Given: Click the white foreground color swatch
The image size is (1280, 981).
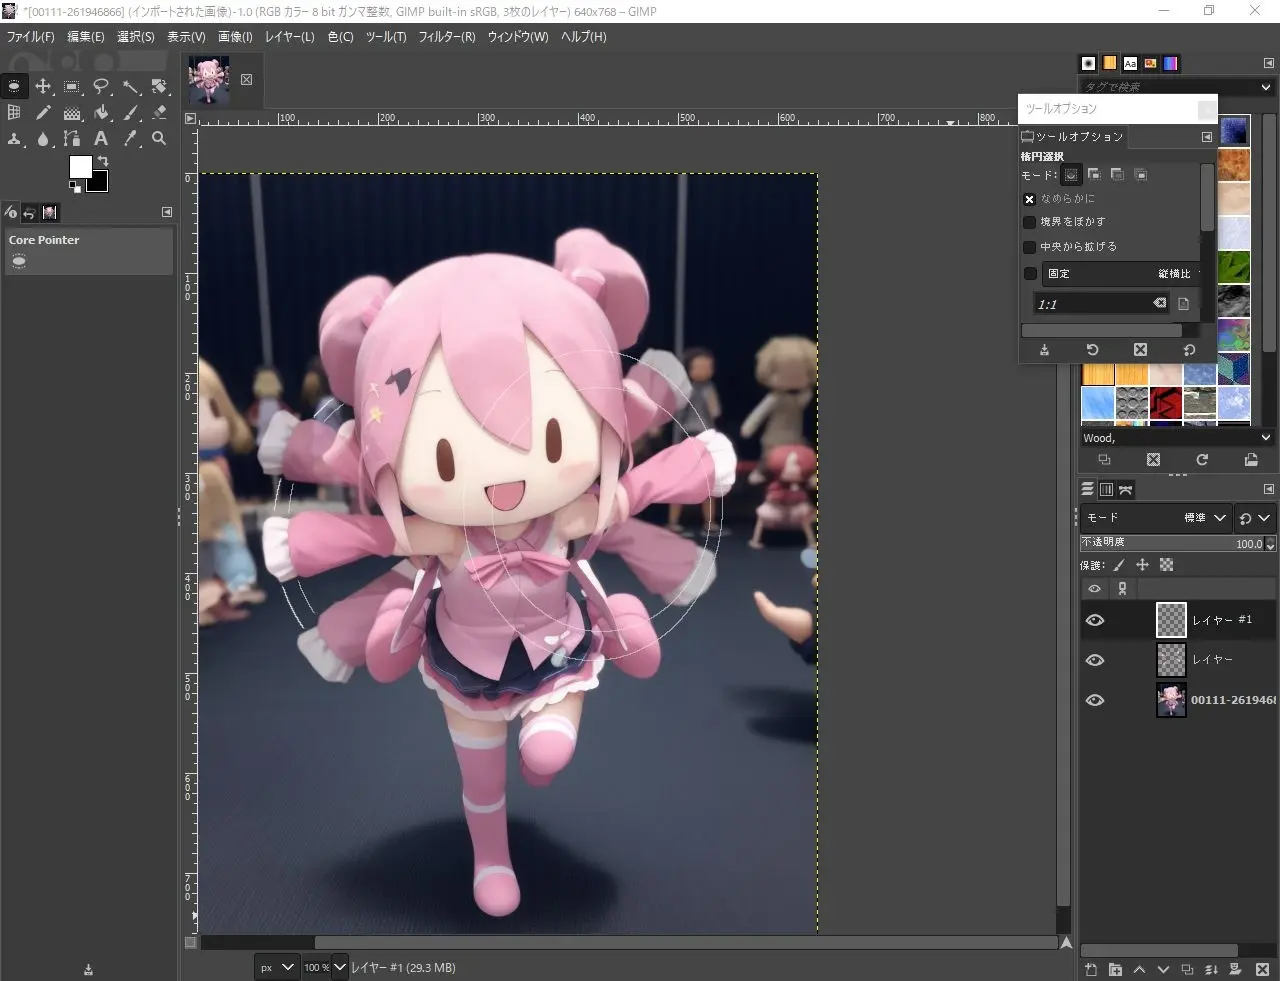Looking at the screenshot, I should 80,166.
